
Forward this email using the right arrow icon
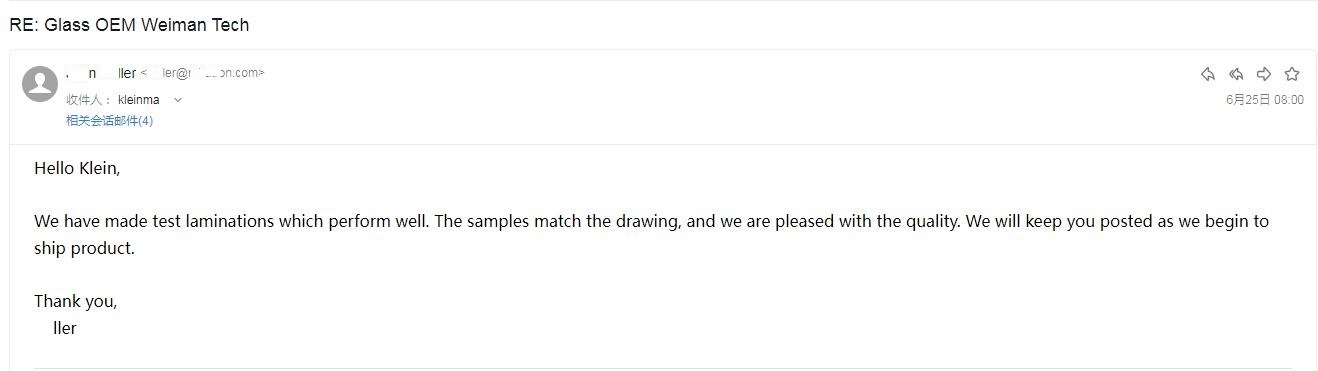coord(1264,74)
